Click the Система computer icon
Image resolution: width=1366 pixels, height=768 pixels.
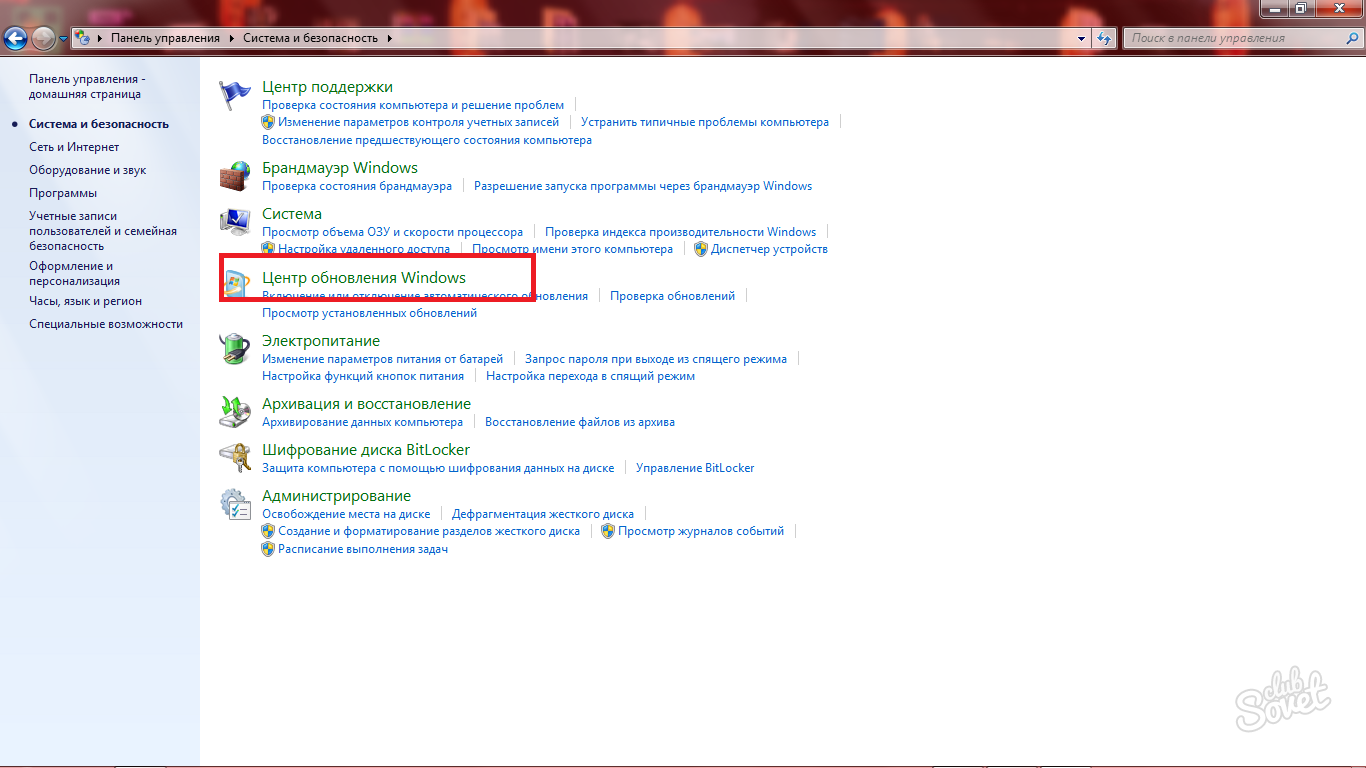click(235, 222)
